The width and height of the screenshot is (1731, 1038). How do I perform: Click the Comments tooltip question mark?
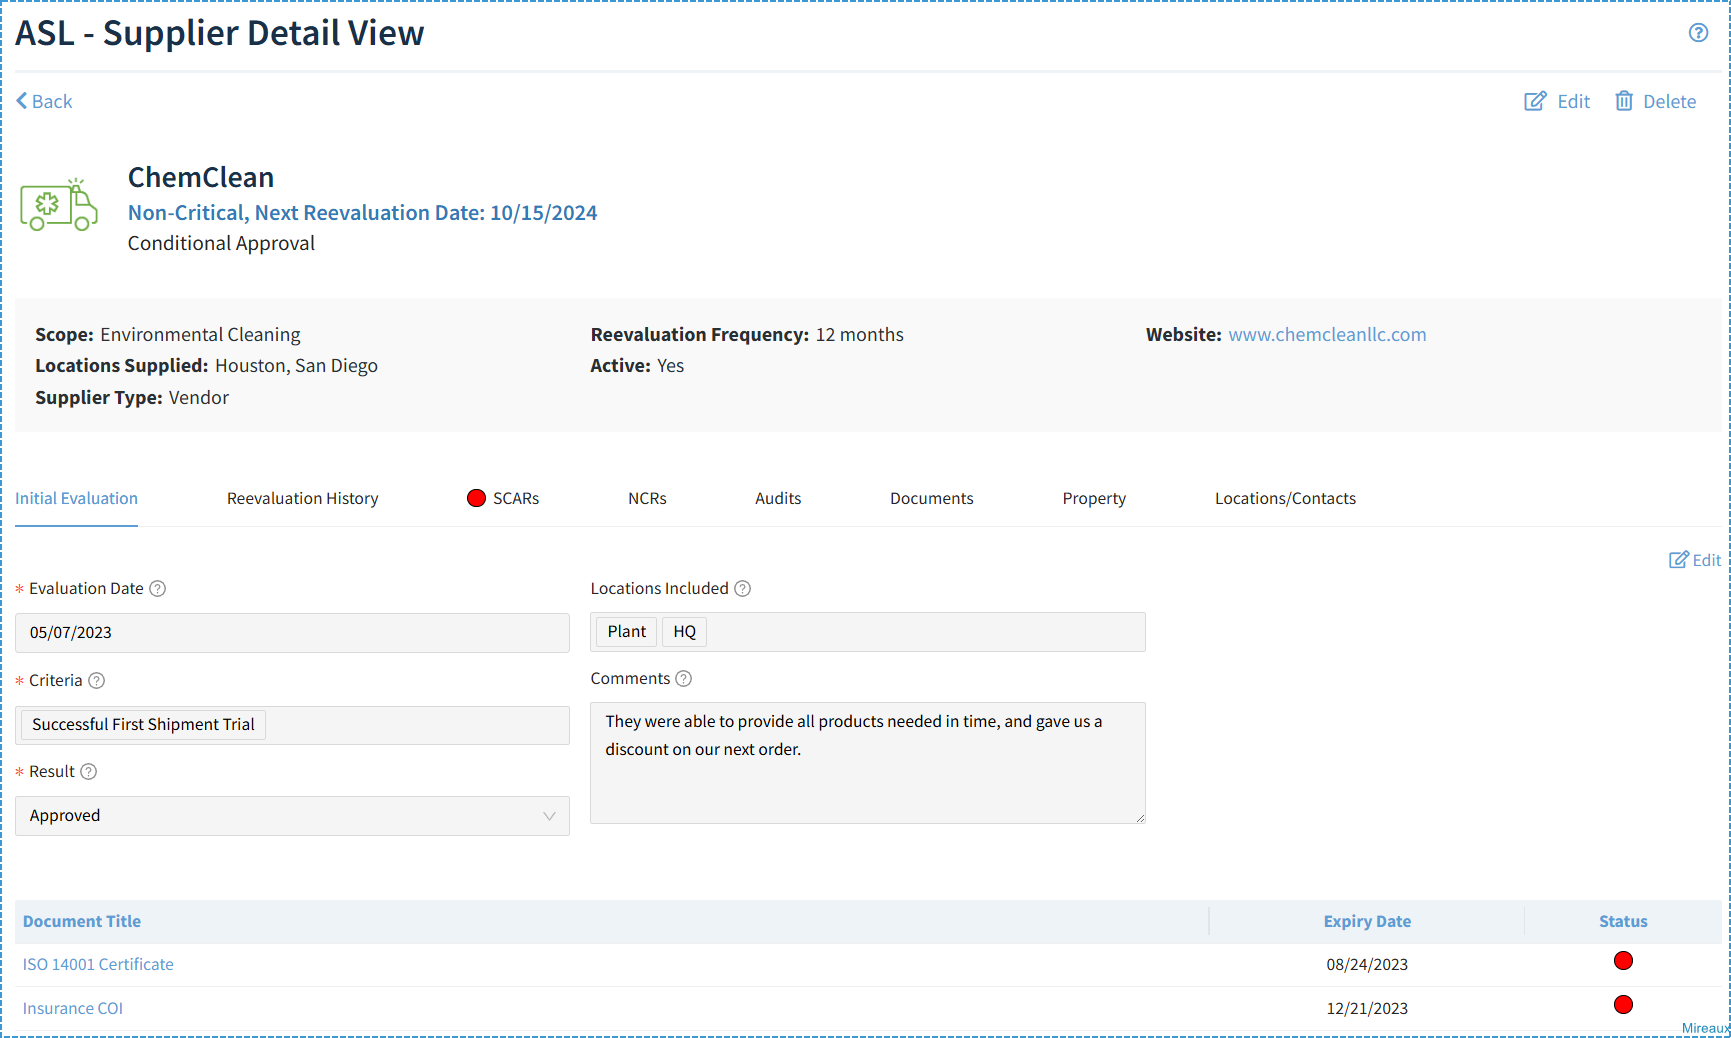pyautogui.click(x=684, y=678)
